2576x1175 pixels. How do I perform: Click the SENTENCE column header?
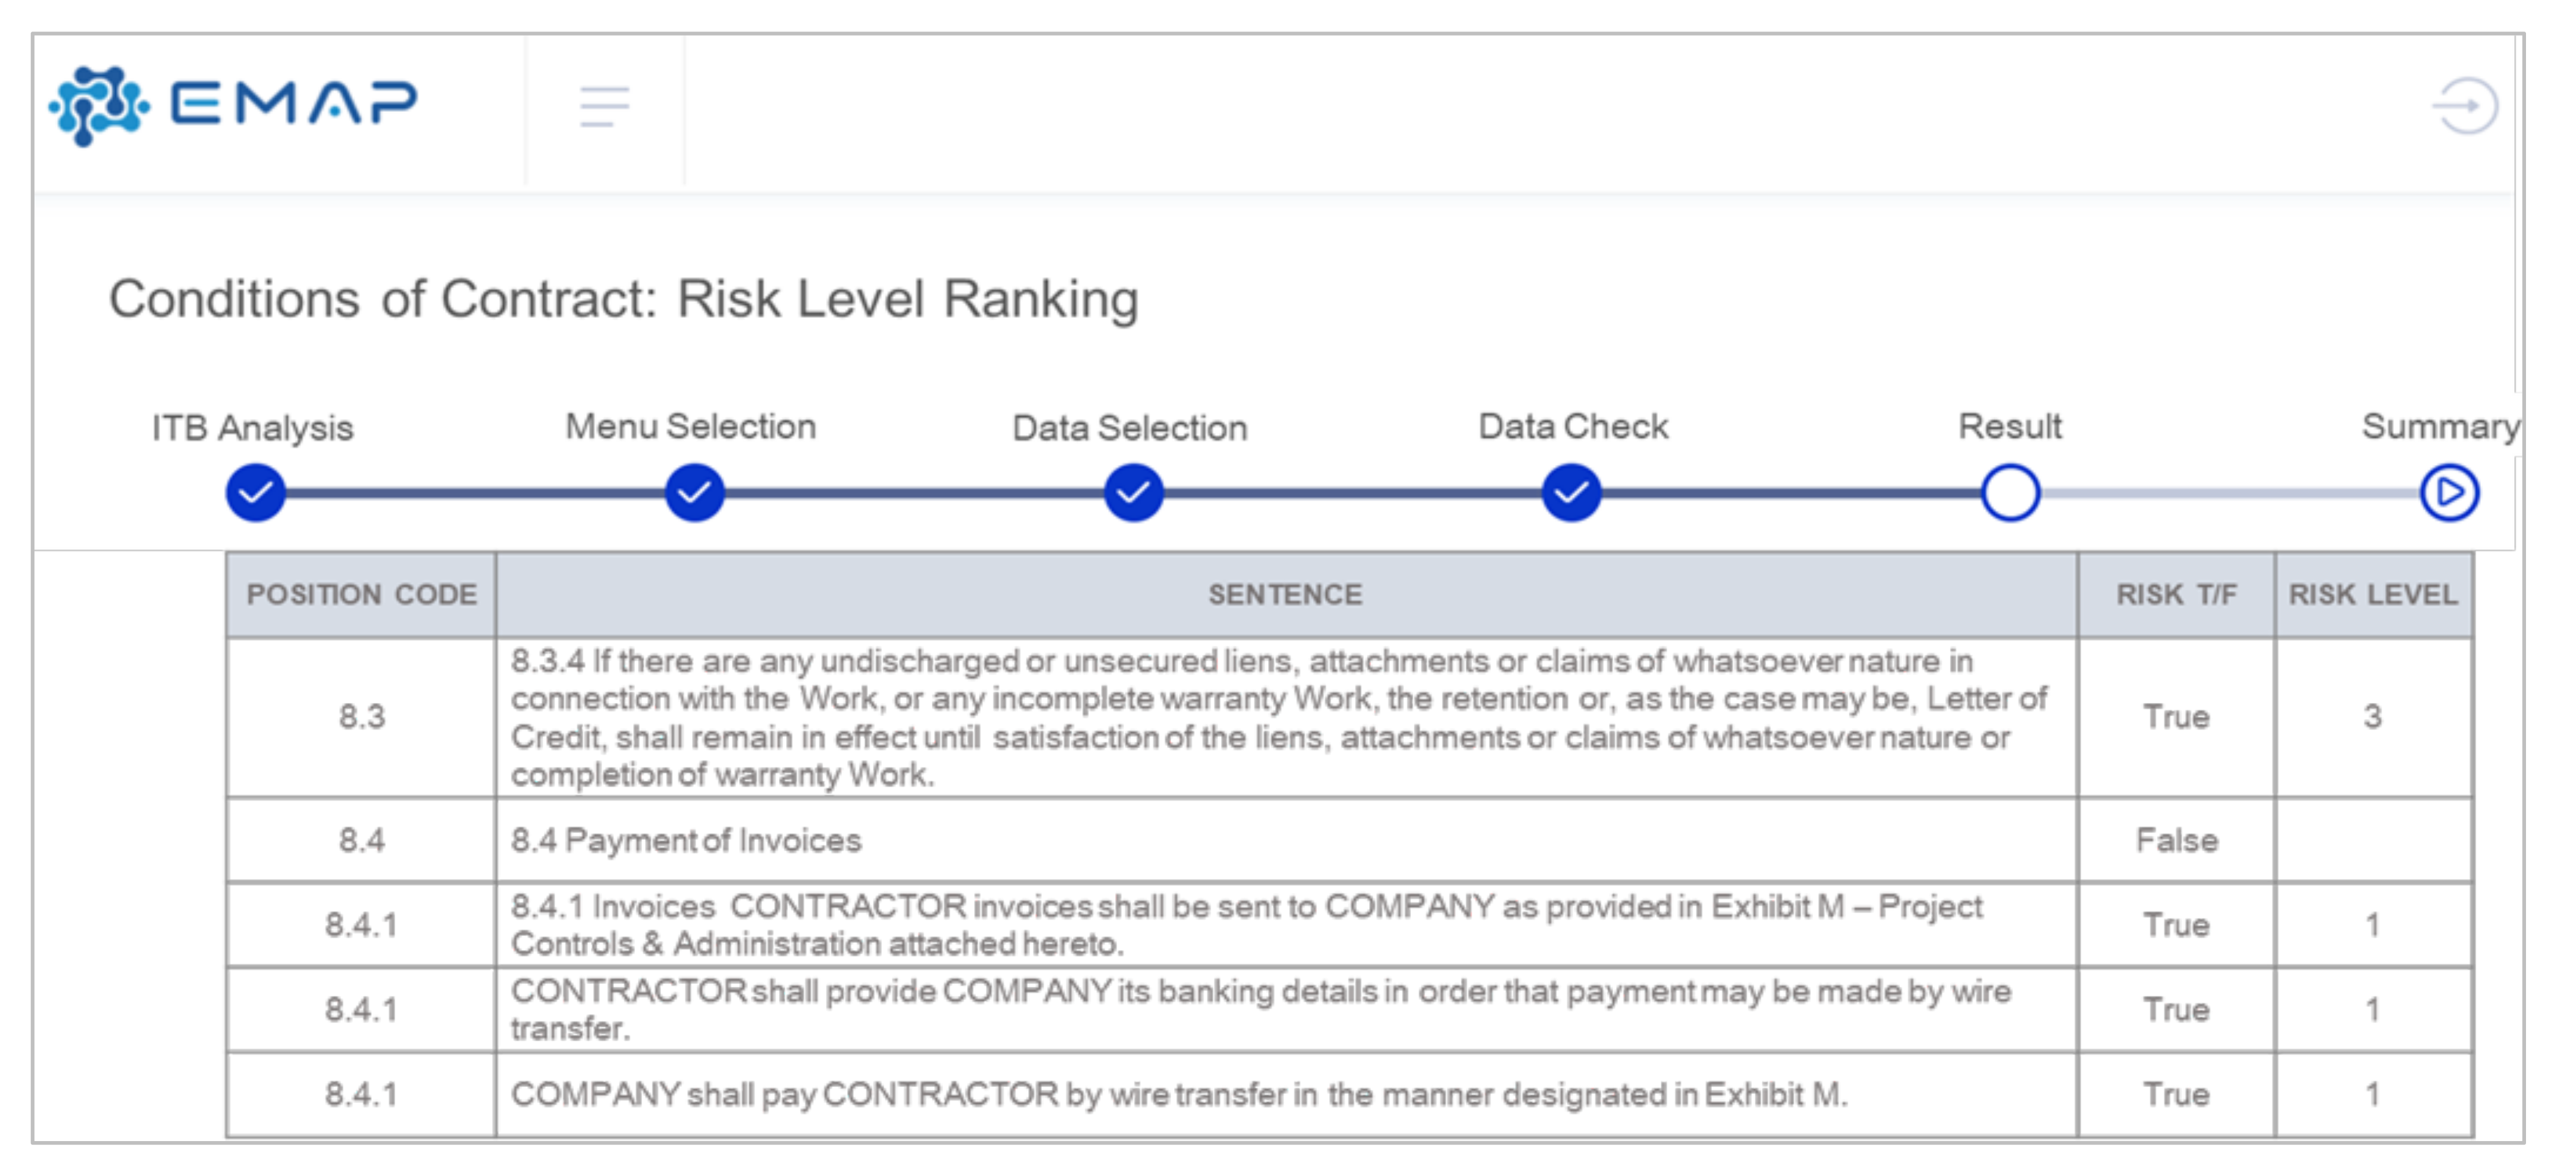(1285, 595)
